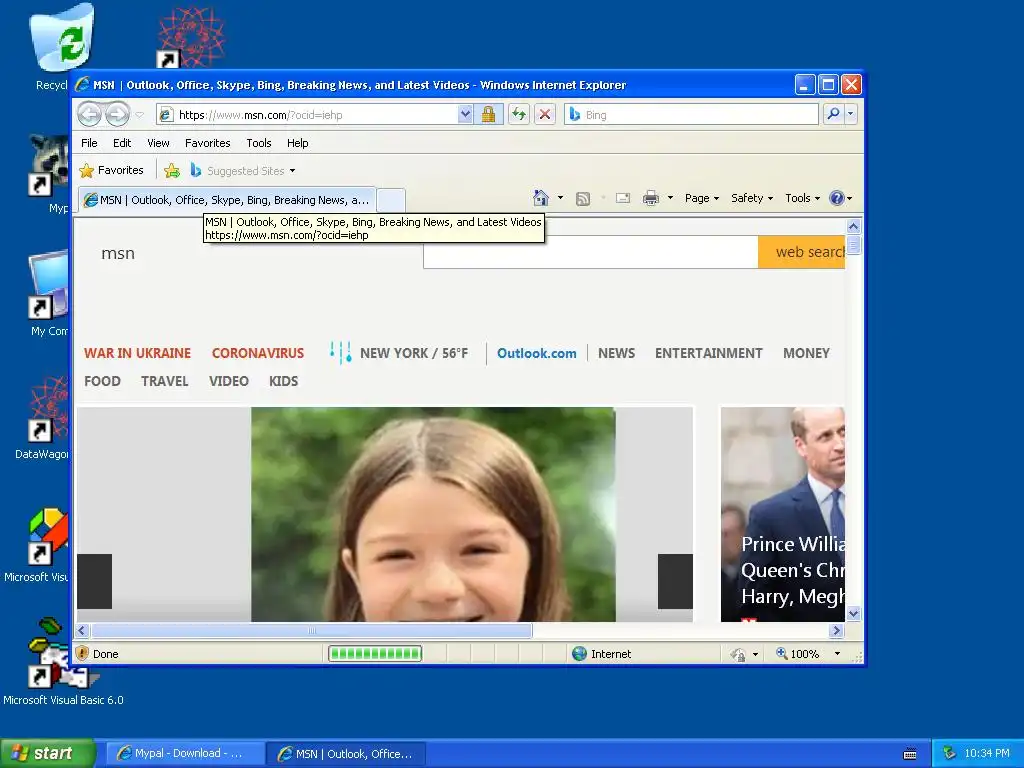
Task: Open the MONEY section link
Action: (806, 353)
